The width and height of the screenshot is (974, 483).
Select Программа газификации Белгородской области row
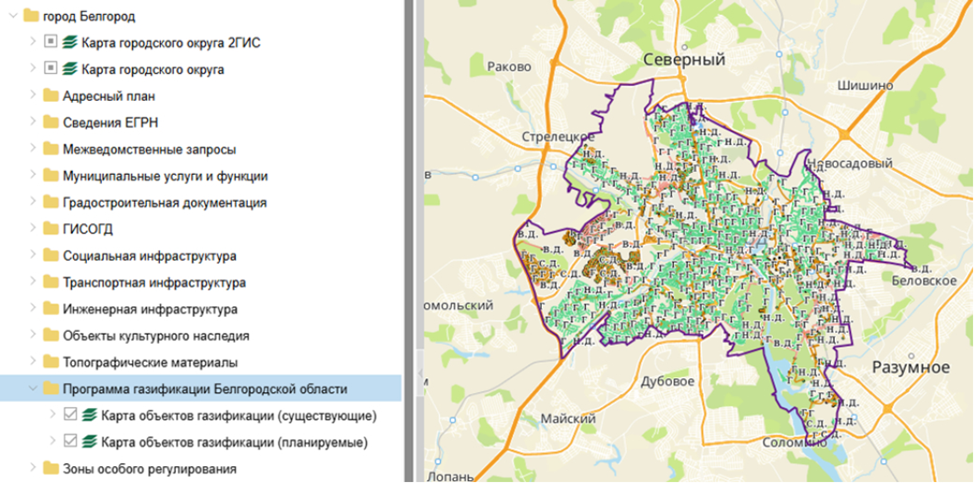coord(201,389)
